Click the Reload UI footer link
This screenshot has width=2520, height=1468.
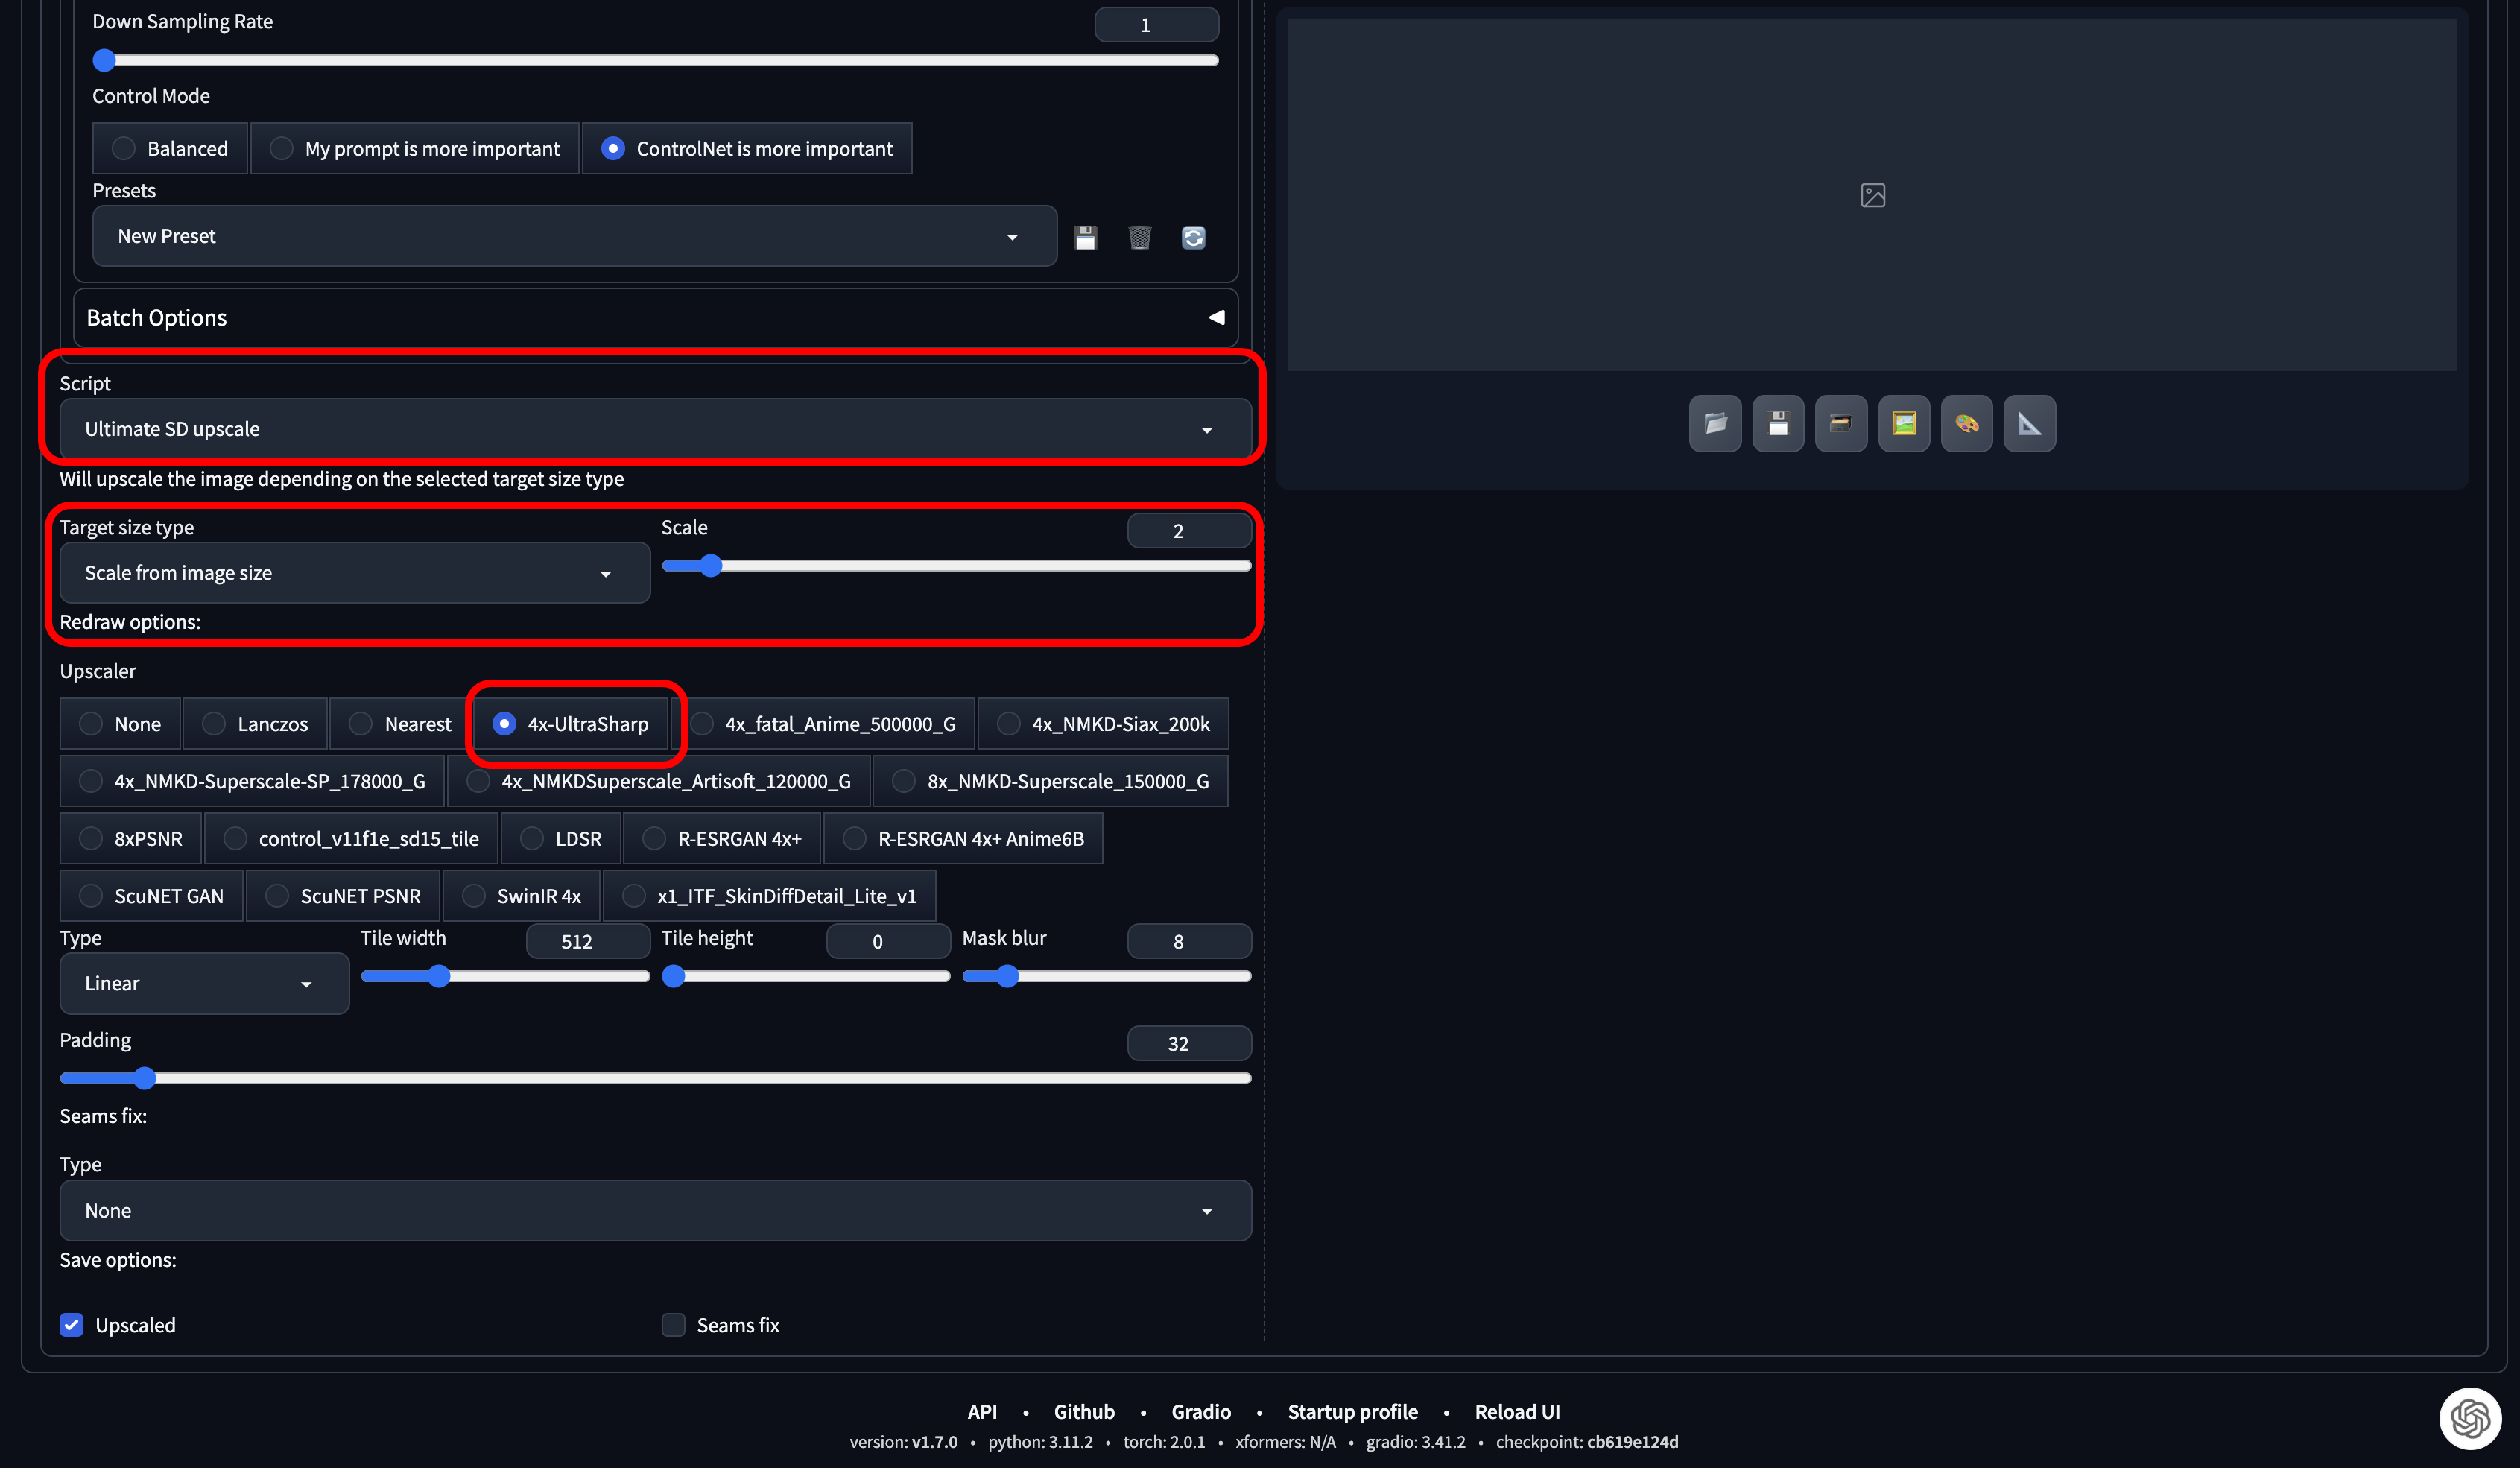point(1516,1411)
